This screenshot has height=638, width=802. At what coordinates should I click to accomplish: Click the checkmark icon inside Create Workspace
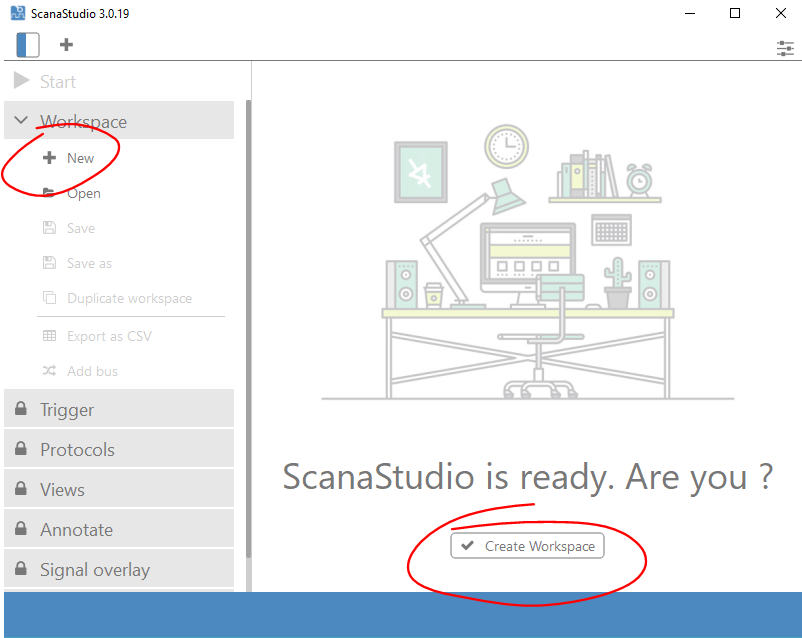coord(468,545)
